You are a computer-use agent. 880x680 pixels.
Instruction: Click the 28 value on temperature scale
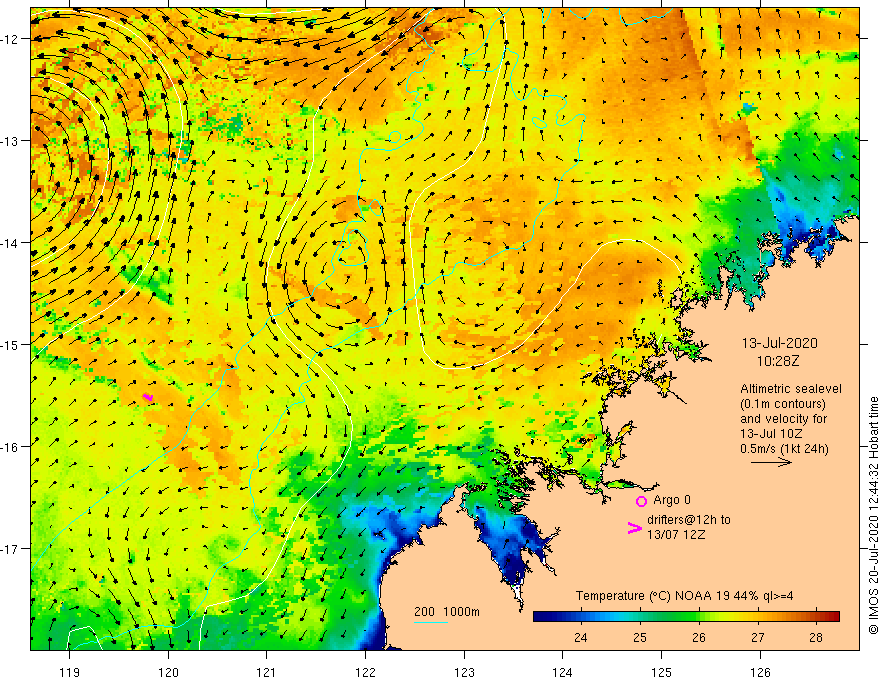816,638
